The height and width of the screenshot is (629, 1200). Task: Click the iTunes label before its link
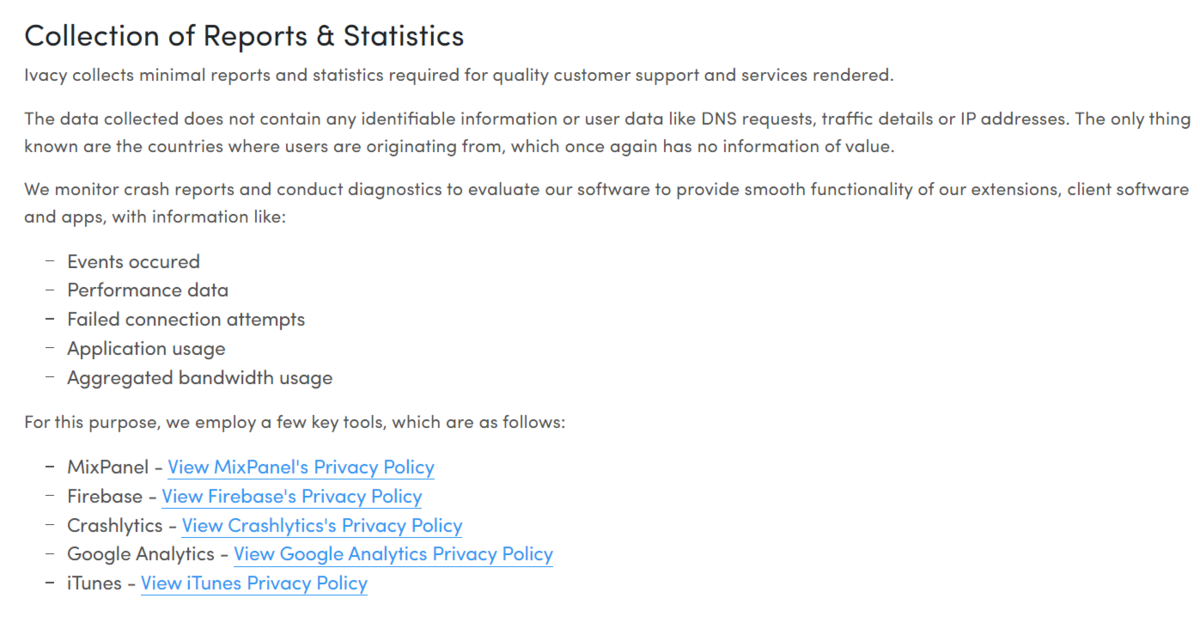[x=94, y=583]
